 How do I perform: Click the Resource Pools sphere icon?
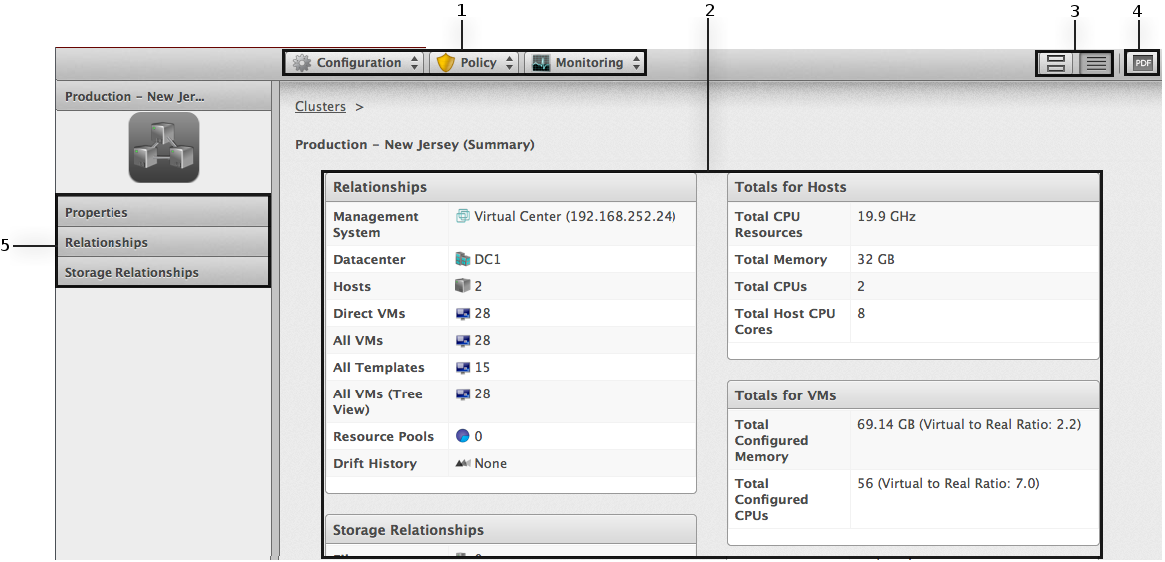[462, 437]
